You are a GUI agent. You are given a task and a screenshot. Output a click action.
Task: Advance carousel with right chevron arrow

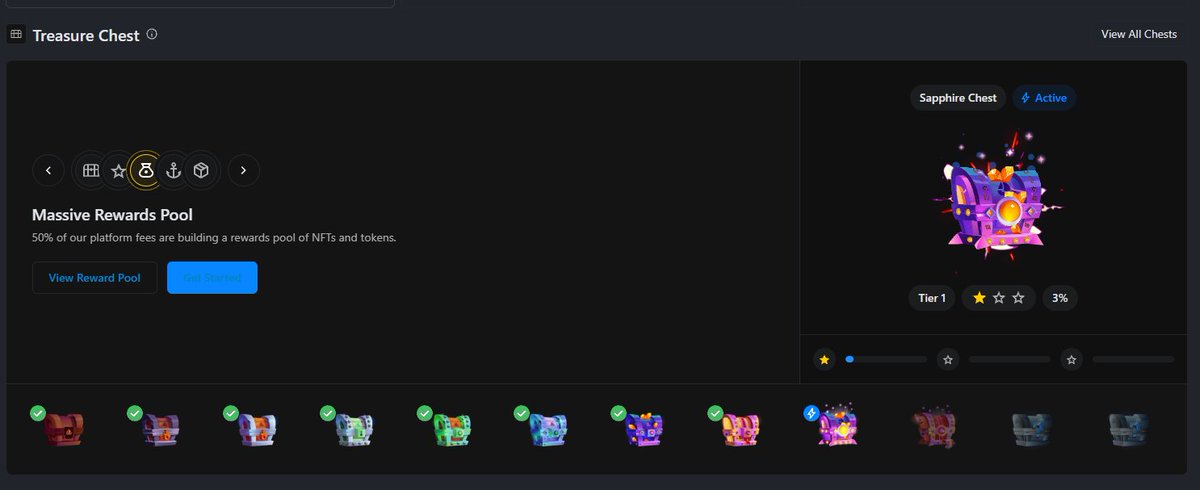(x=244, y=171)
